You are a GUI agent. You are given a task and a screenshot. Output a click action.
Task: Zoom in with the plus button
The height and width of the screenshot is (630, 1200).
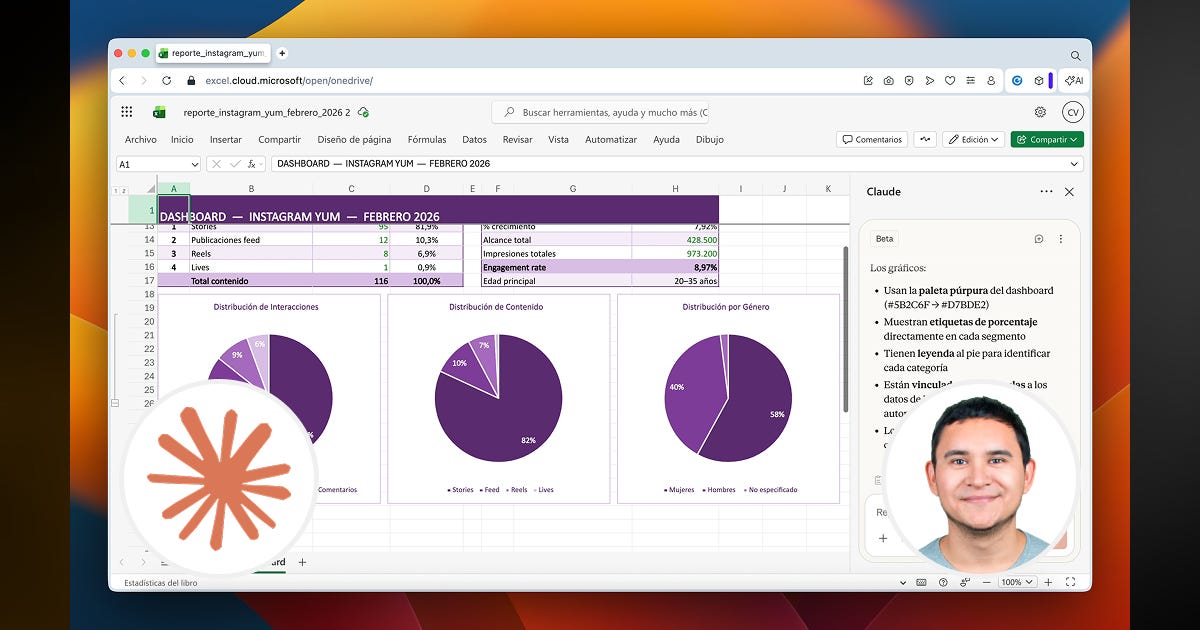(1049, 582)
